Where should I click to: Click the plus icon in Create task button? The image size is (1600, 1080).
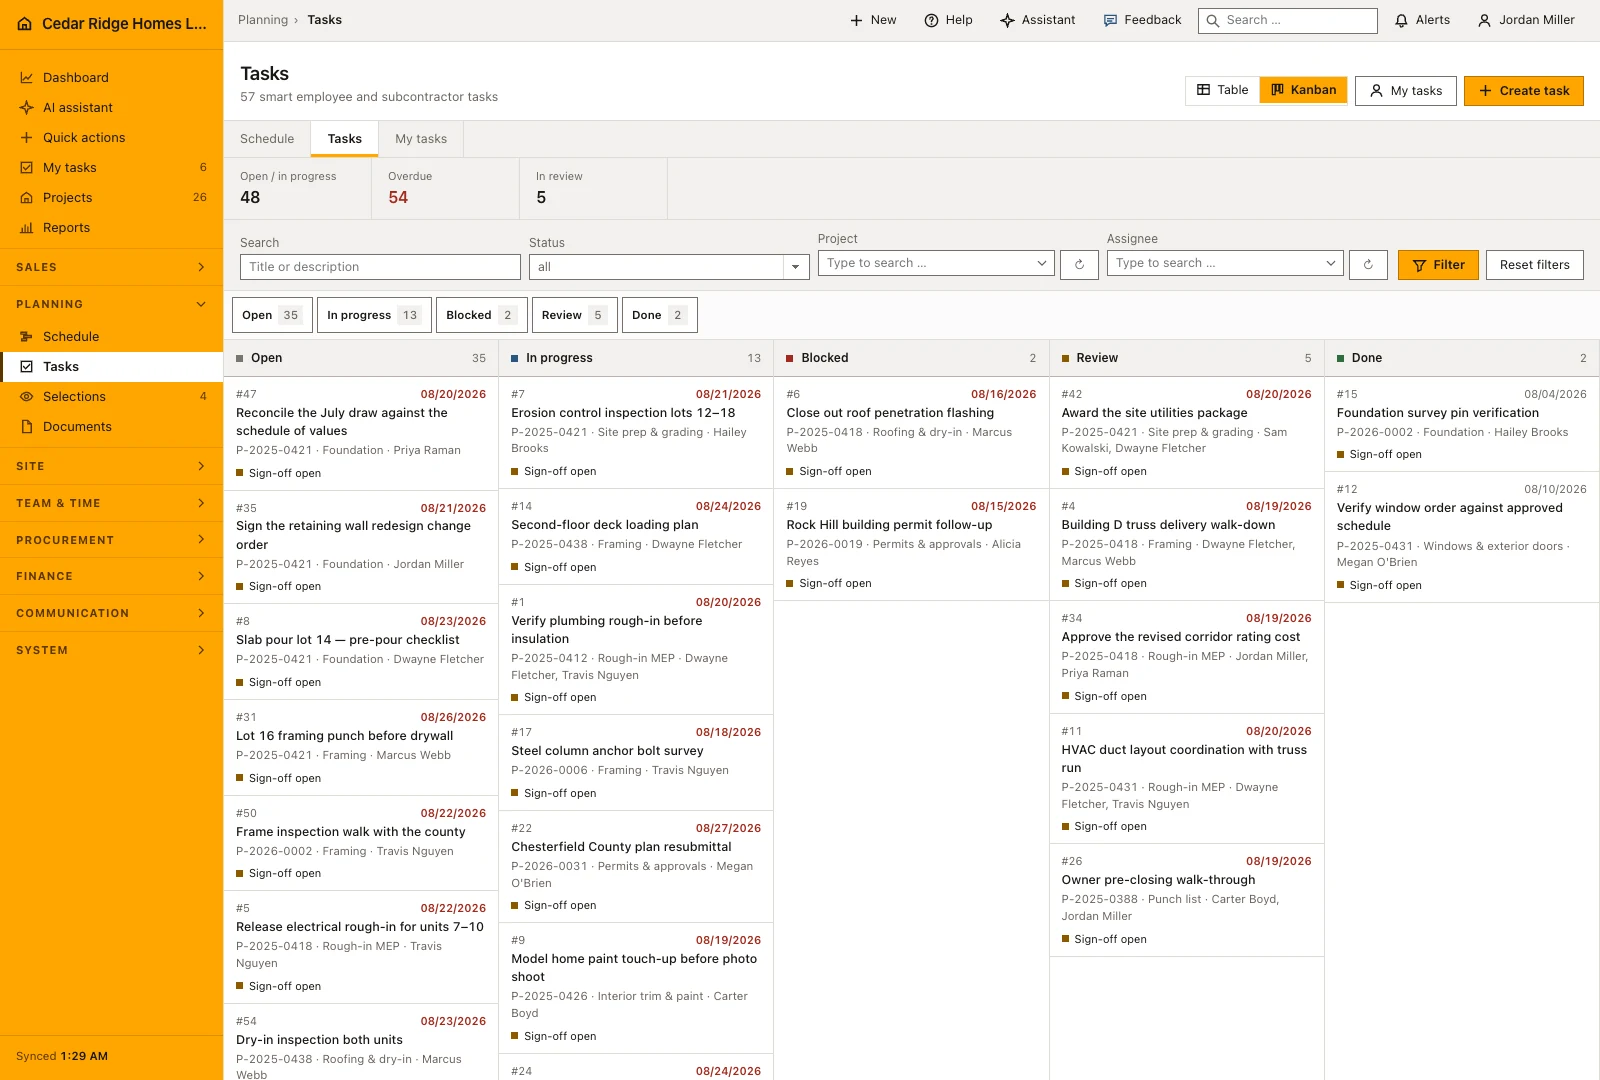[x=1485, y=91]
